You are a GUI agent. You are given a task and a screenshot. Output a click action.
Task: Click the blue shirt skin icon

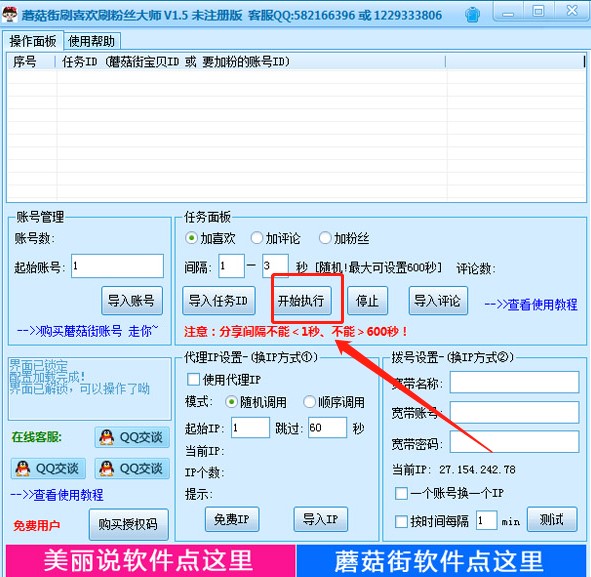click(x=472, y=15)
